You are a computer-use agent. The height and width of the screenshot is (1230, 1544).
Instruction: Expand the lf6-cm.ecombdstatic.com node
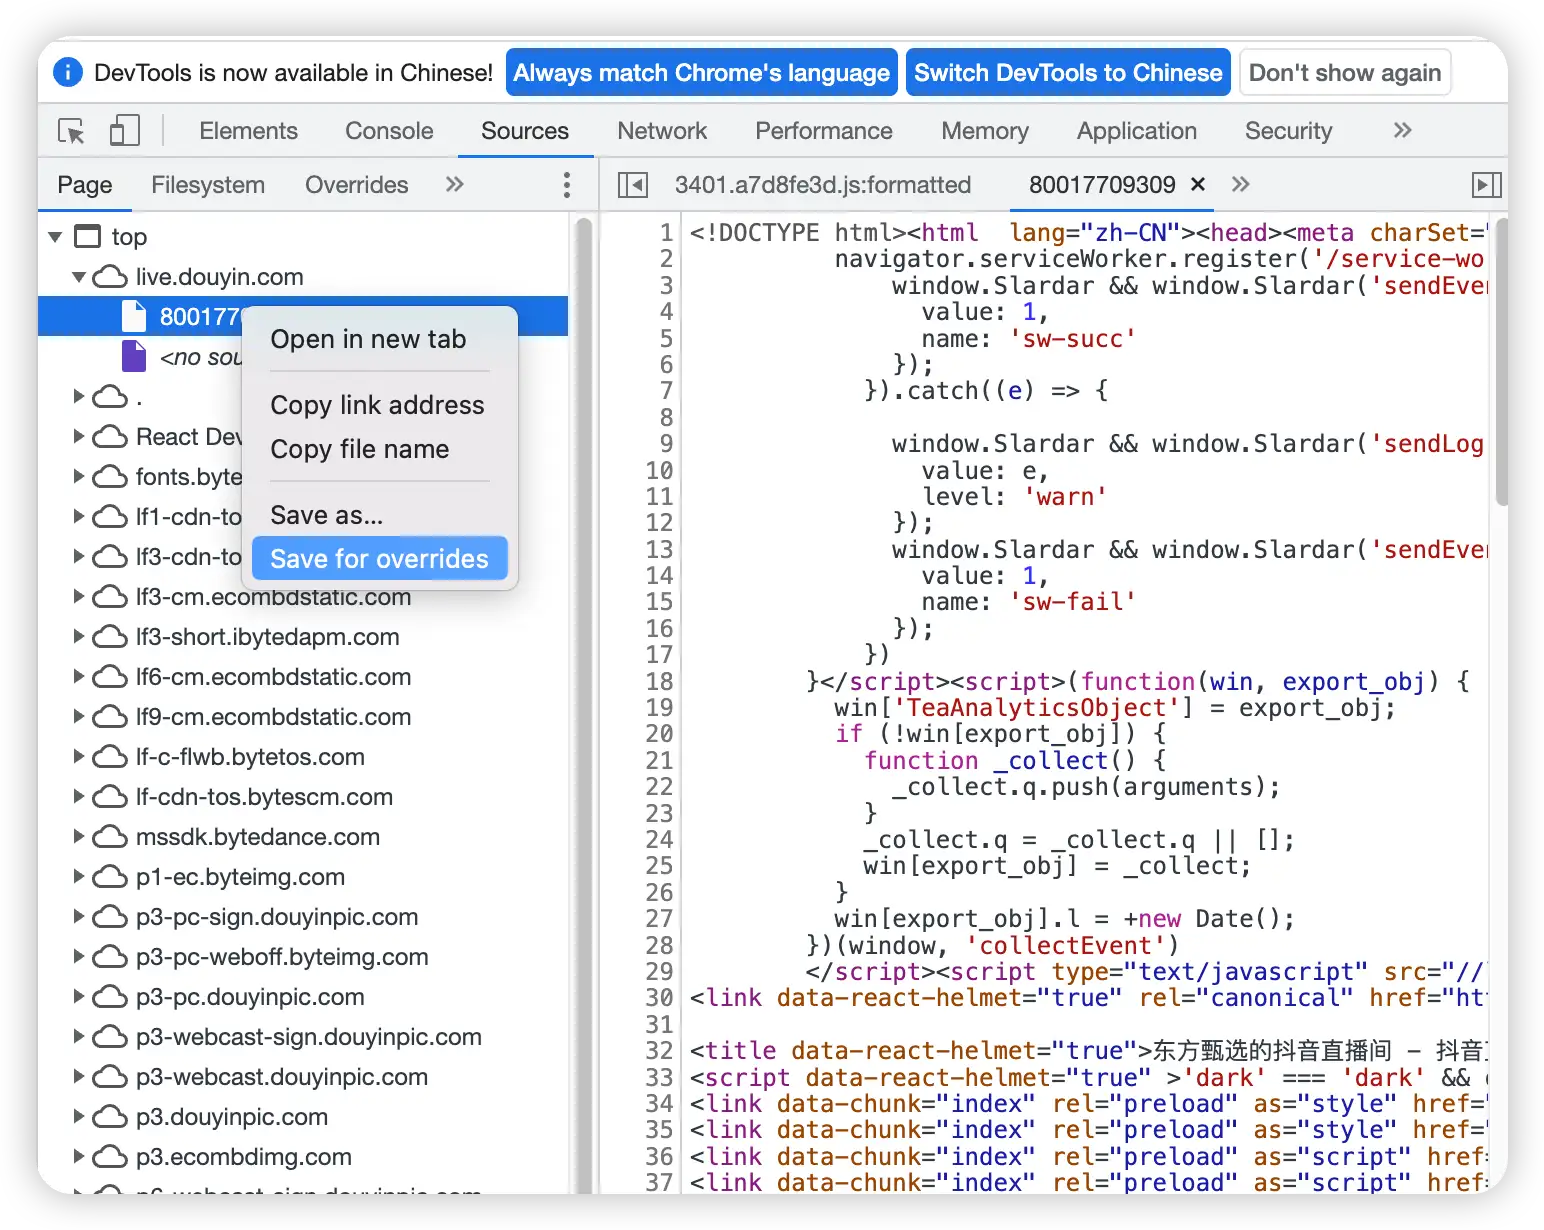tap(79, 677)
